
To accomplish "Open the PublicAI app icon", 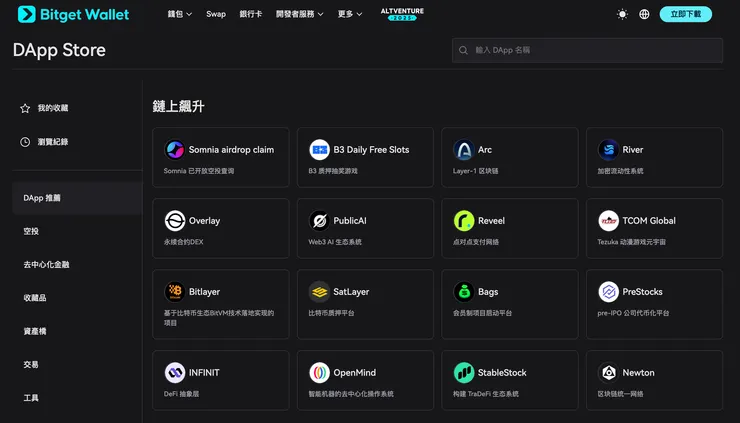I will pyautogui.click(x=320, y=220).
